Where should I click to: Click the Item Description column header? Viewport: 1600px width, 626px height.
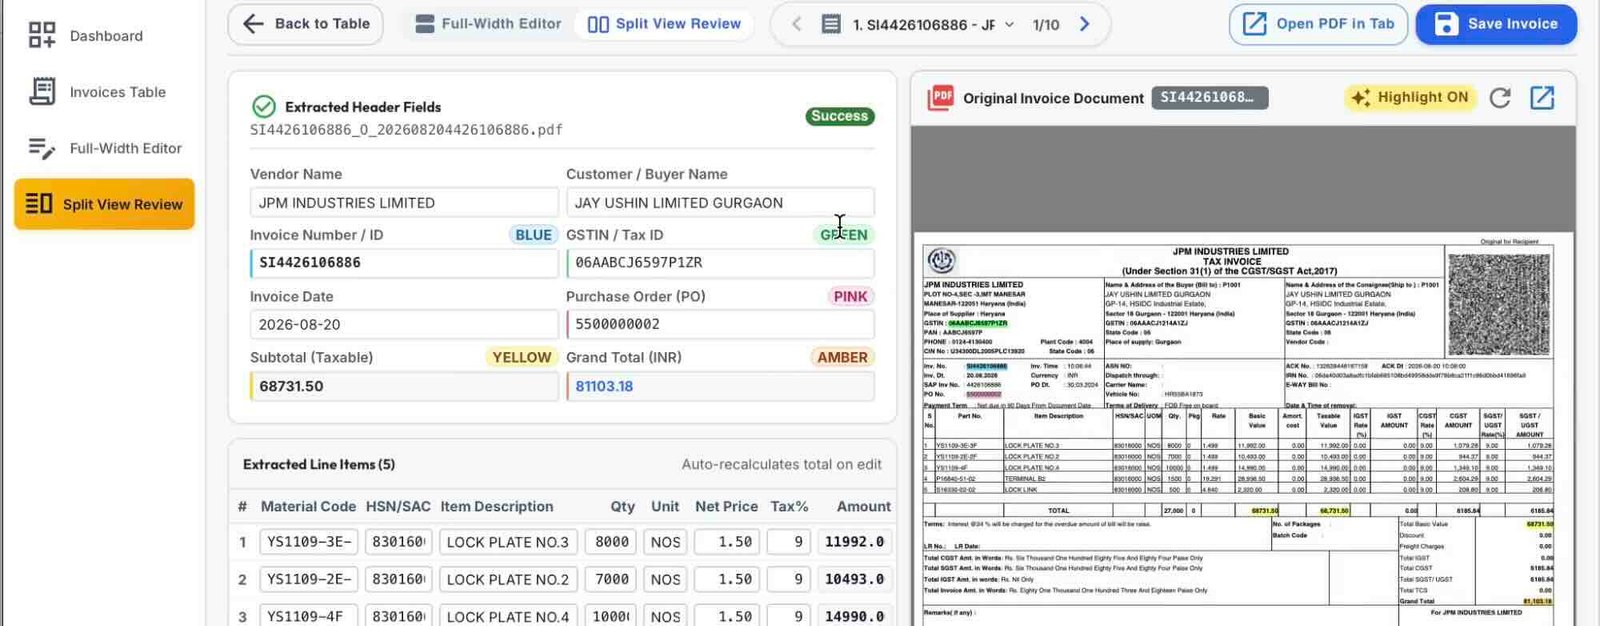[497, 507]
